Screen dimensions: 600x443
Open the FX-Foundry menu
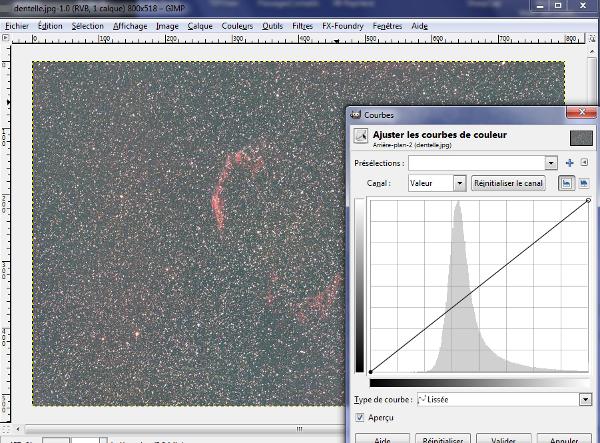[342, 26]
